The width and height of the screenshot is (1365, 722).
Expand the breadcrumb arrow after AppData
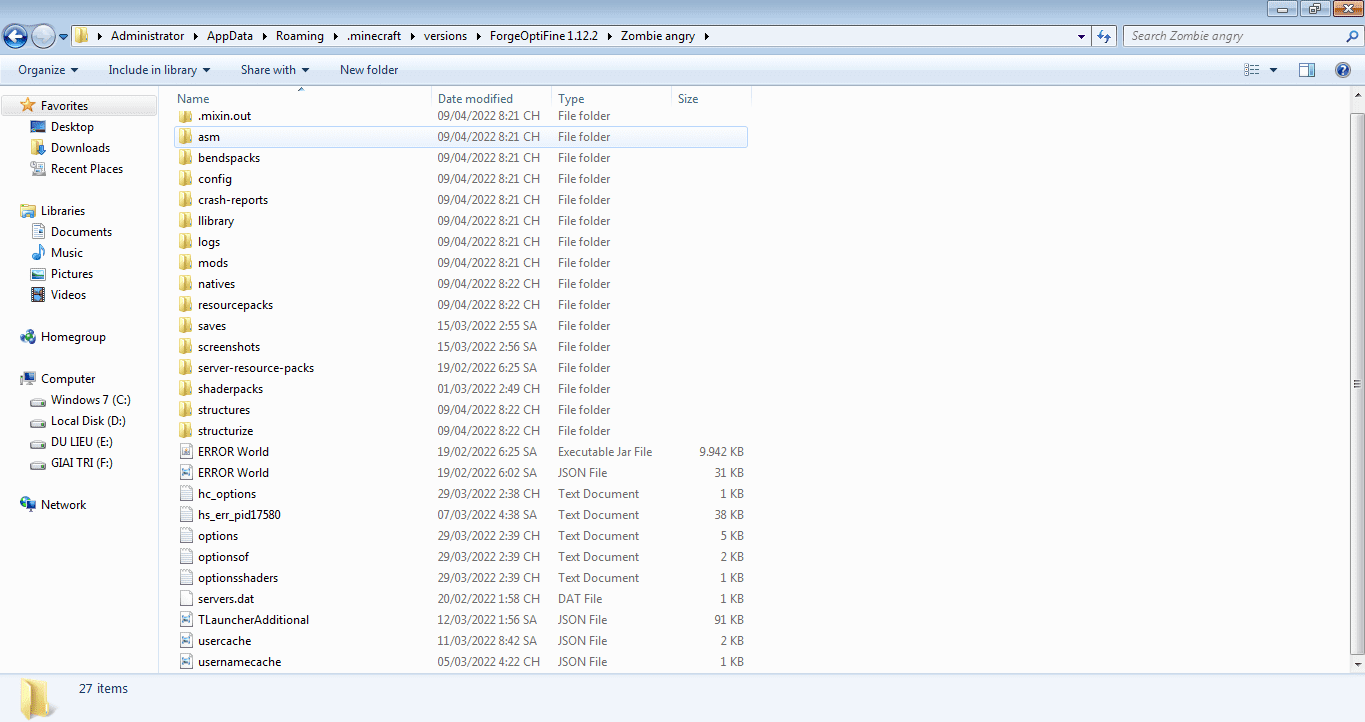point(264,36)
